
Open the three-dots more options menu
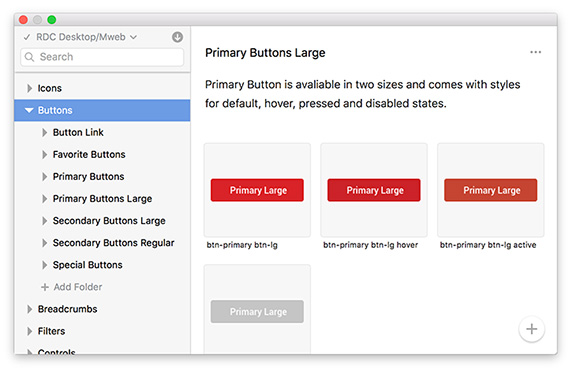(x=535, y=52)
